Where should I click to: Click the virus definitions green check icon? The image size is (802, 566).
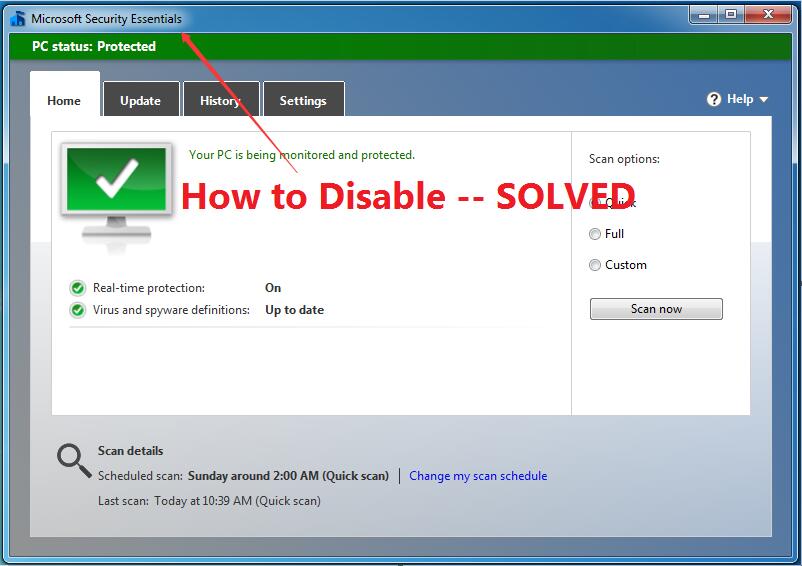pos(78,310)
